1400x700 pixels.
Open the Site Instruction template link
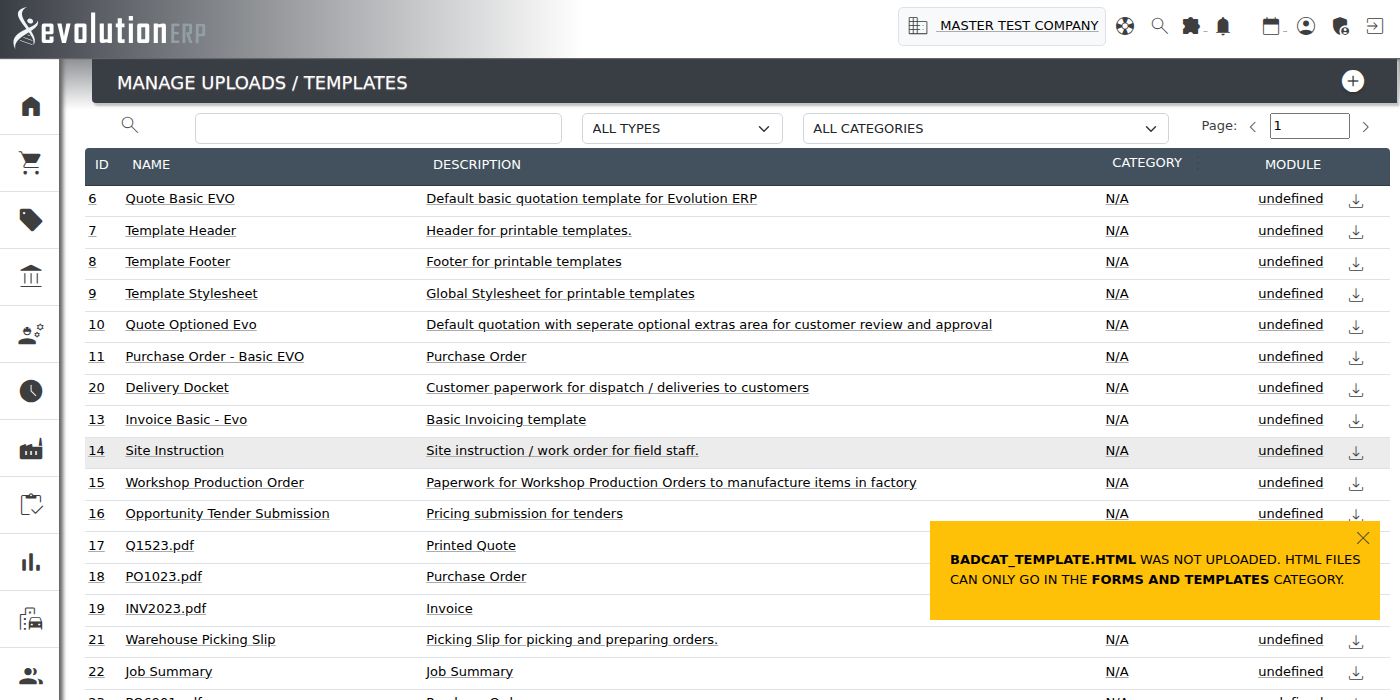pos(174,451)
